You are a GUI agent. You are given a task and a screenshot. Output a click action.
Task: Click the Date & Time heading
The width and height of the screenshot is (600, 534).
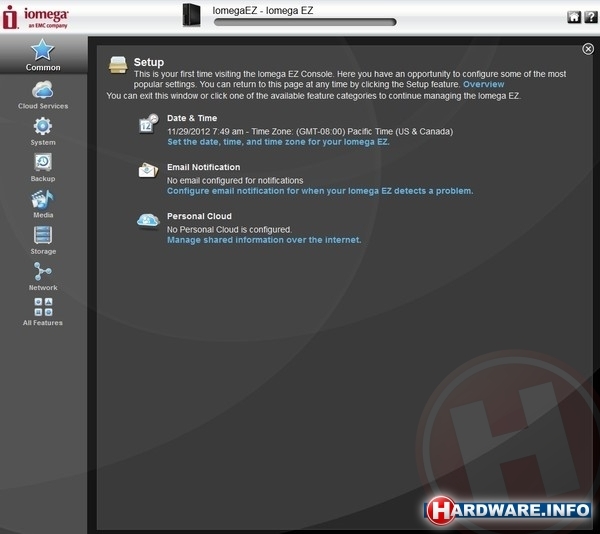pos(192,118)
